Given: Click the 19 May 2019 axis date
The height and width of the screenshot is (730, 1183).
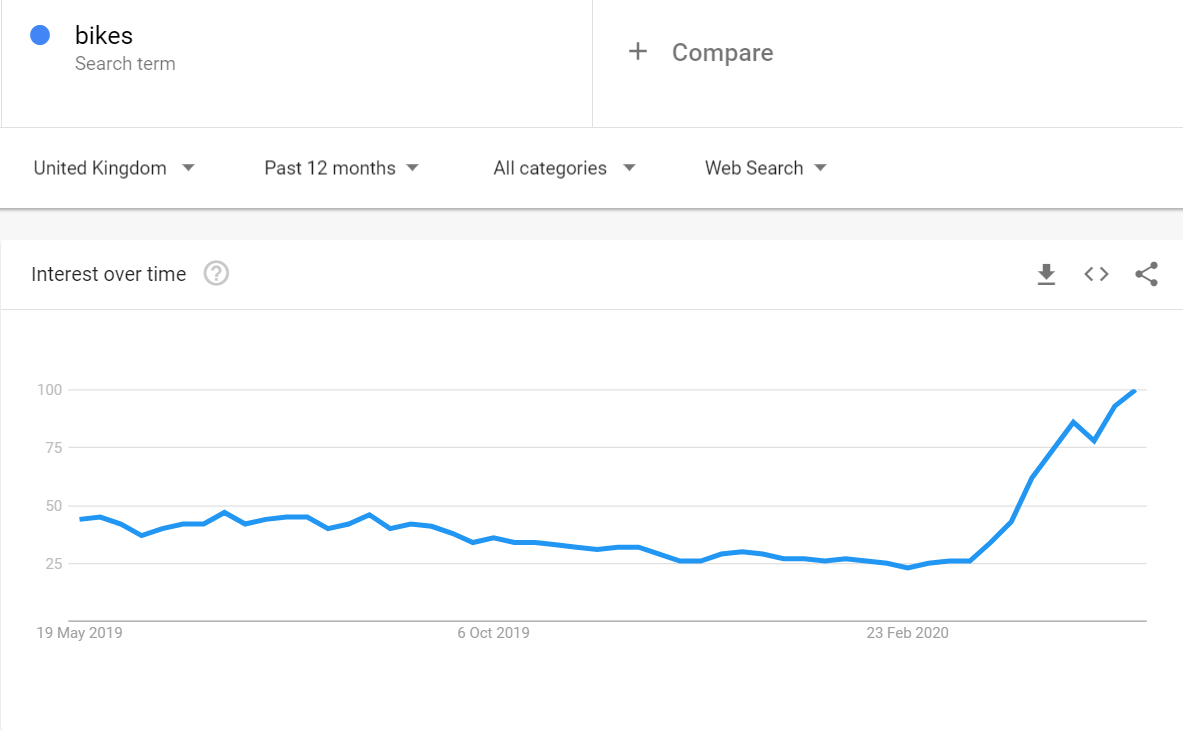Looking at the screenshot, I should (80, 633).
